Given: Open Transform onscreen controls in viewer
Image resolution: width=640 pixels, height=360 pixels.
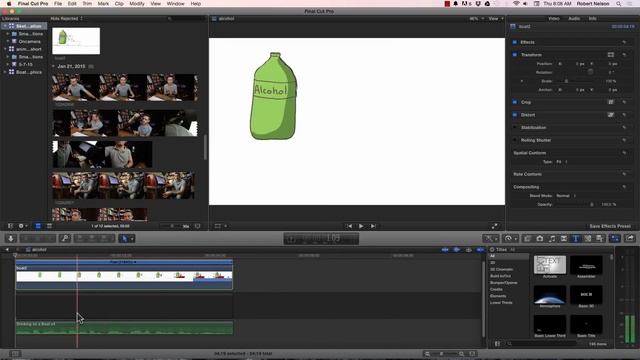Looking at the screenshot, I should coord(219,226).
